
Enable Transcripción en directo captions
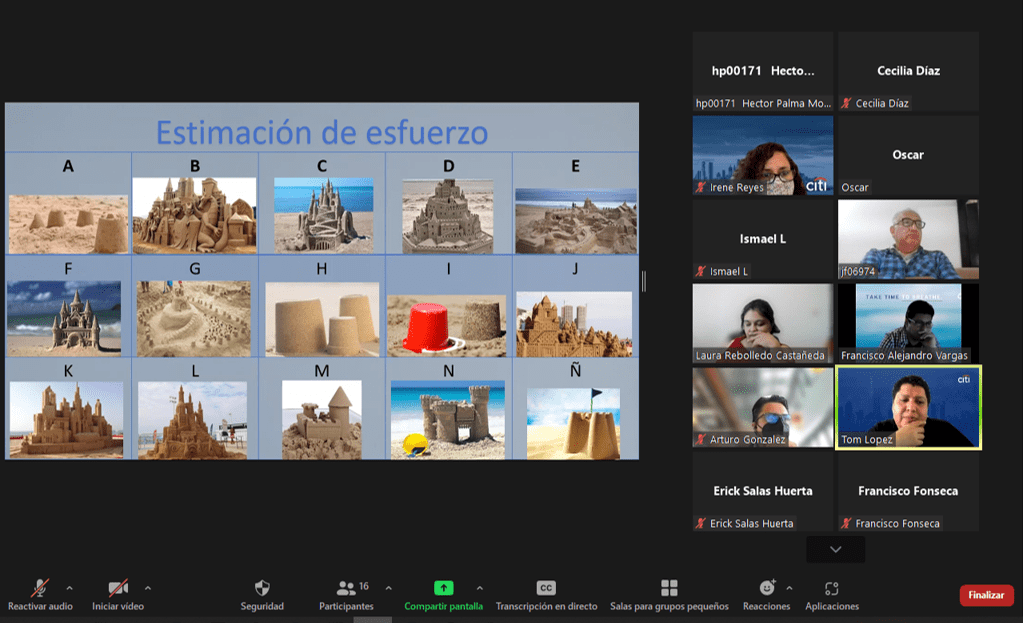pyautogui.click(x=546, y=588)
